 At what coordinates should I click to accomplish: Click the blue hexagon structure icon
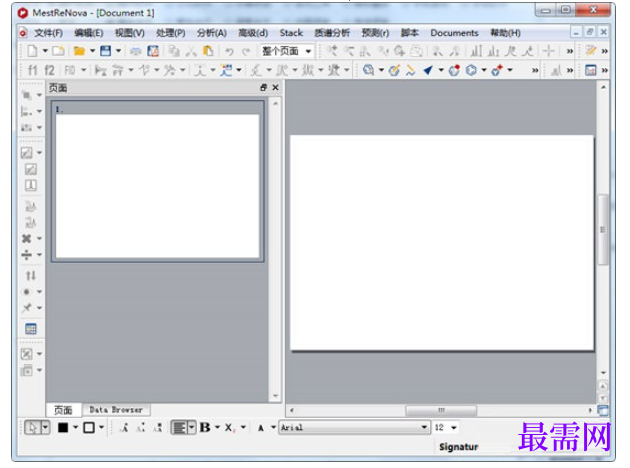[x=471, y=70]
